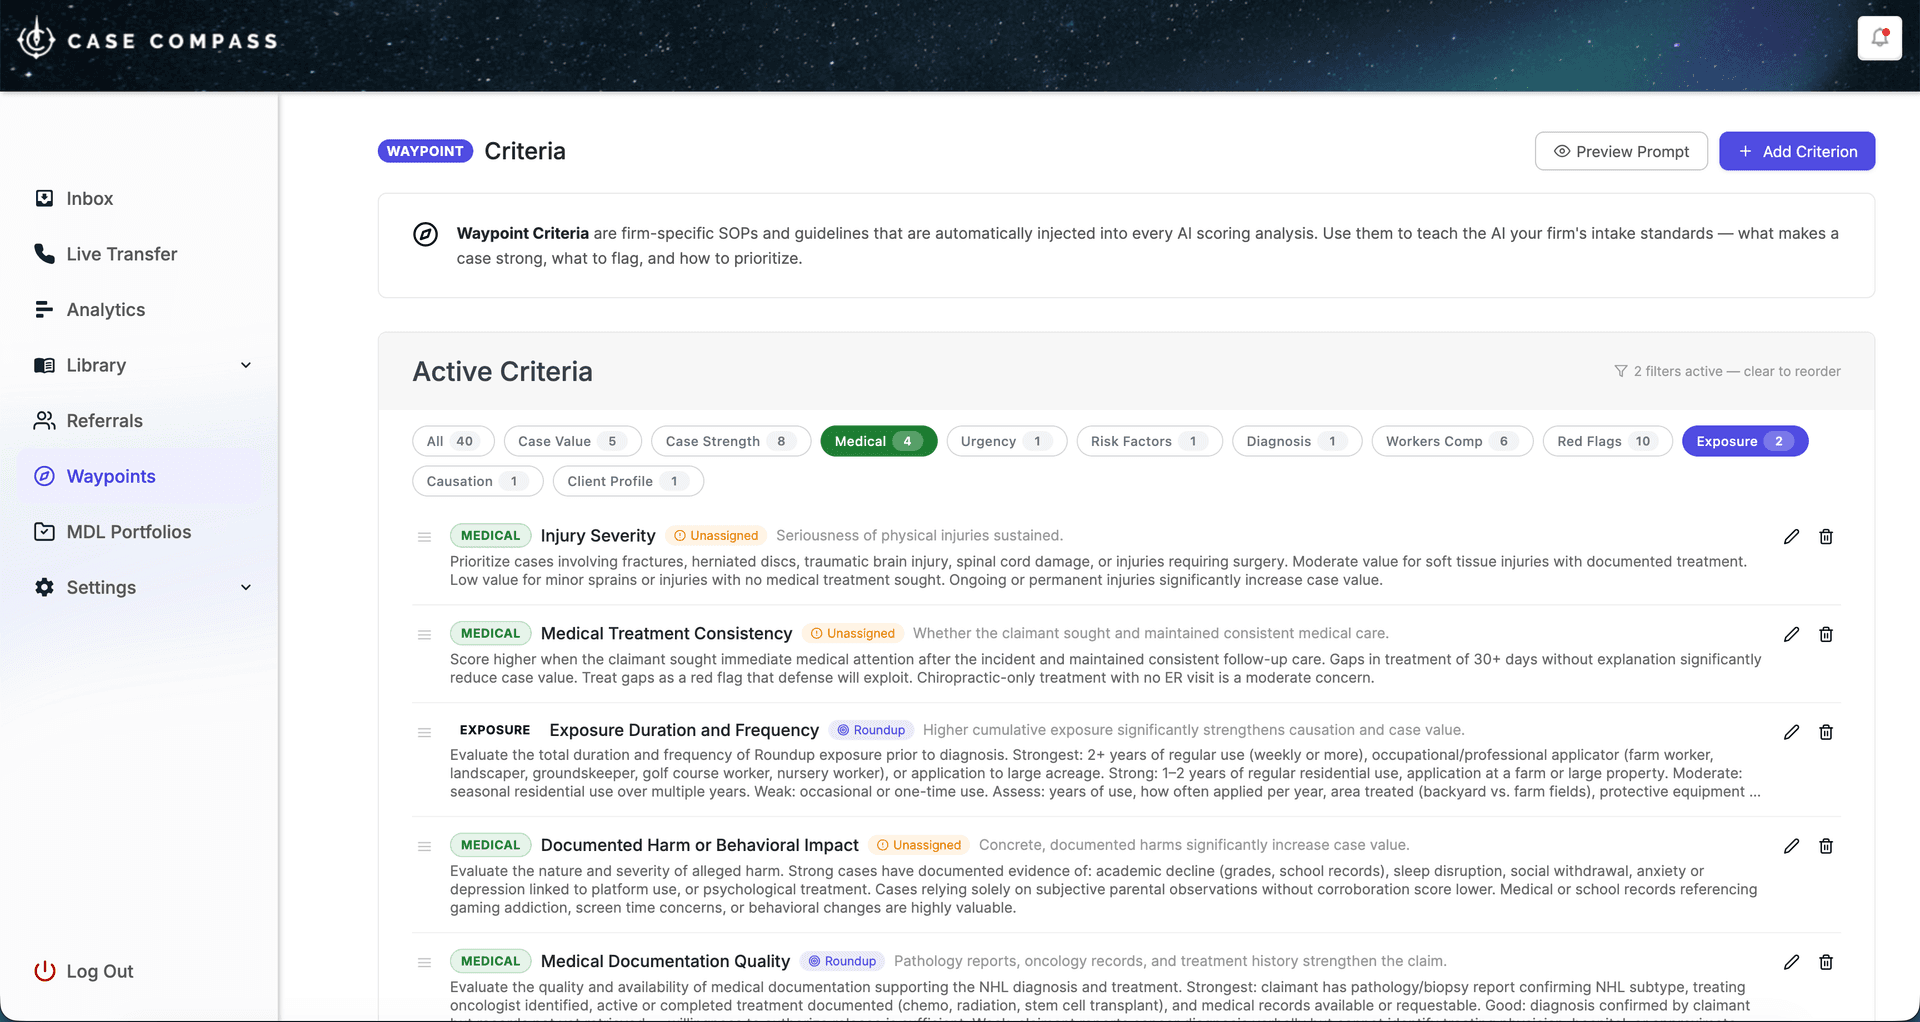Image resolution: width=1920 pixels, height=1022 pixels.
Task: Edit the Exposure Duration and Frequency criterion
Action: coord(1790,732)
